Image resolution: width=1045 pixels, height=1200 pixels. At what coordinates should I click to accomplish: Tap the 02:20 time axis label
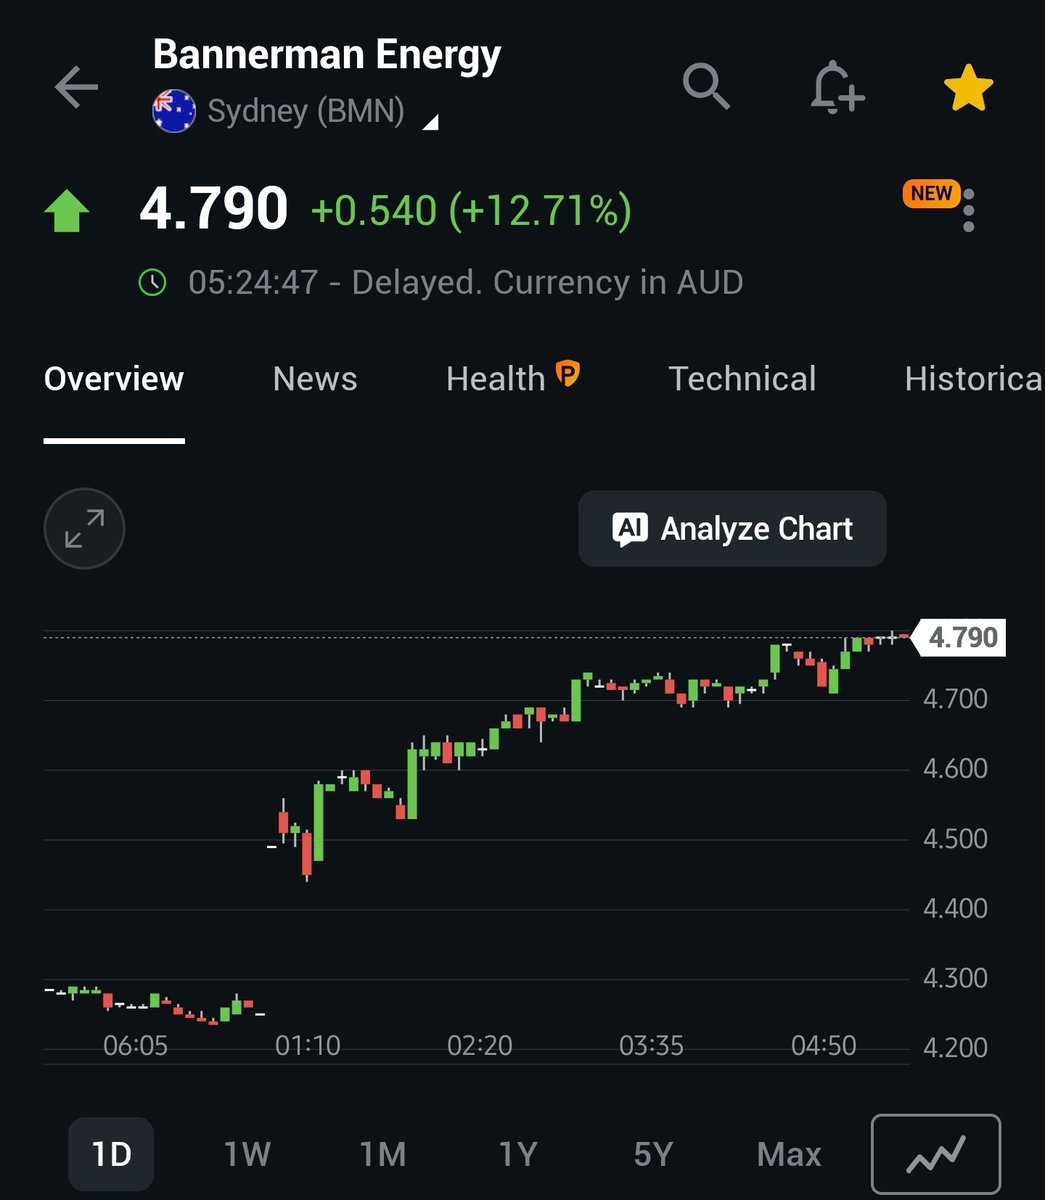480,1046
